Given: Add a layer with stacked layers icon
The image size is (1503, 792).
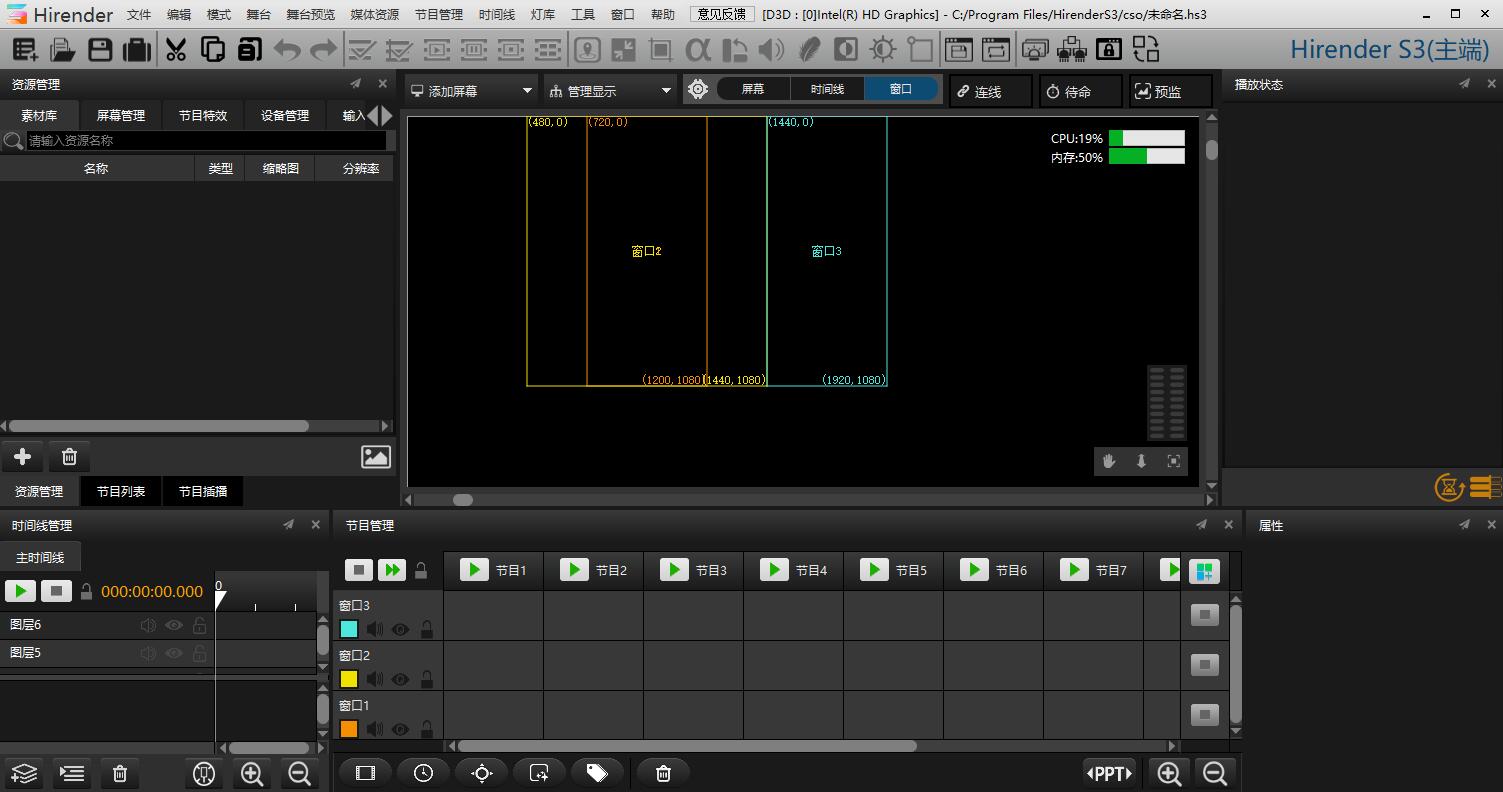Looking at the screenshot, I should point(24,773).
